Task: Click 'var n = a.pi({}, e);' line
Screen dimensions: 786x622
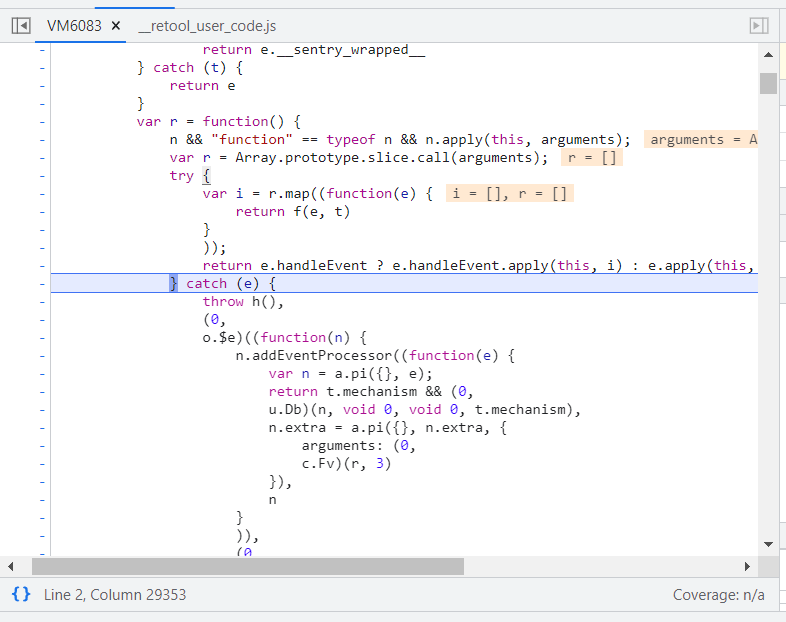Action: click(350, 374)
